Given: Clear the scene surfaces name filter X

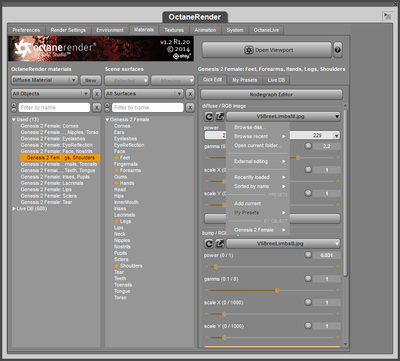Looking at the screenshot, I should [x=190, y=108].
